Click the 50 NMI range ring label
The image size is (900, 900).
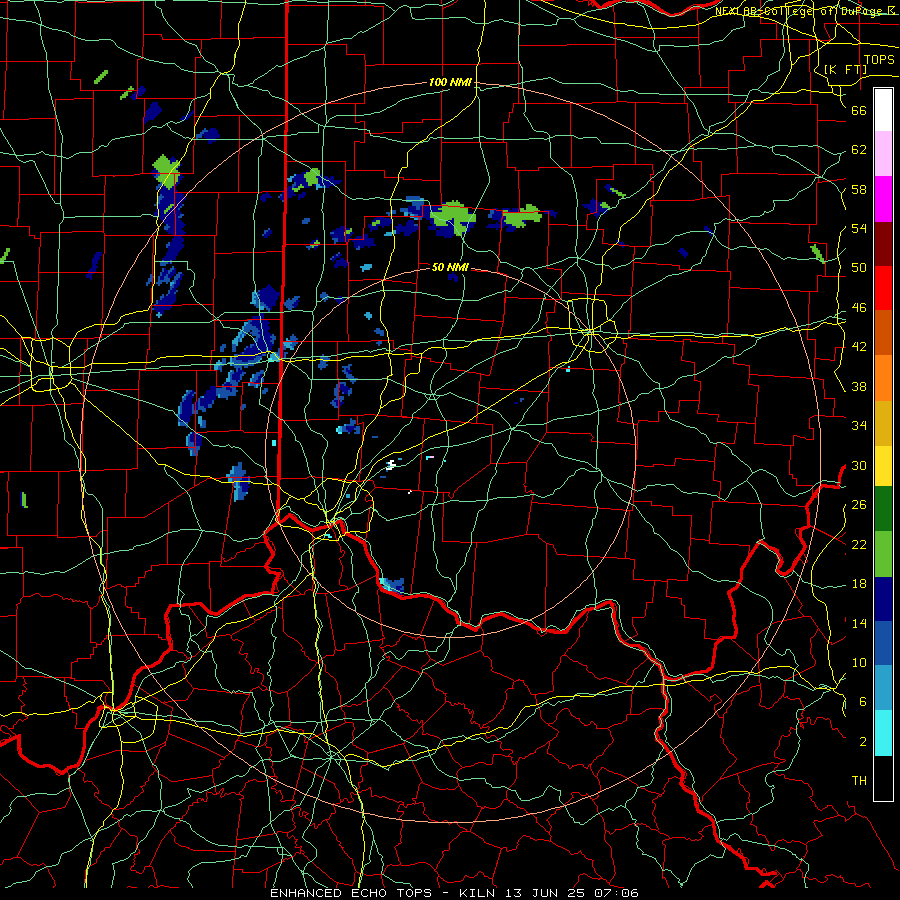(x=450, y=267)
